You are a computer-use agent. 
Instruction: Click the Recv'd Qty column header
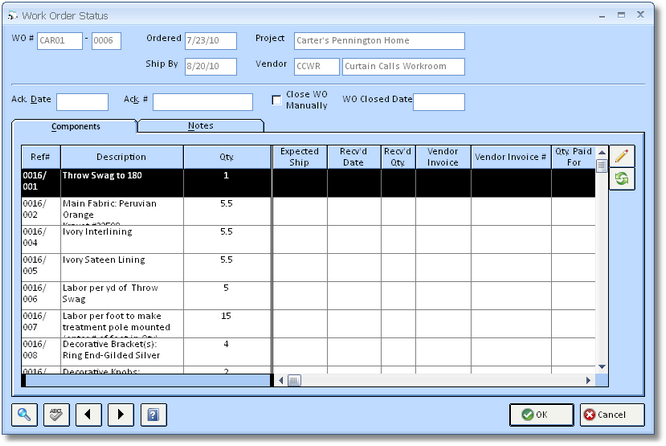point(398,157)
